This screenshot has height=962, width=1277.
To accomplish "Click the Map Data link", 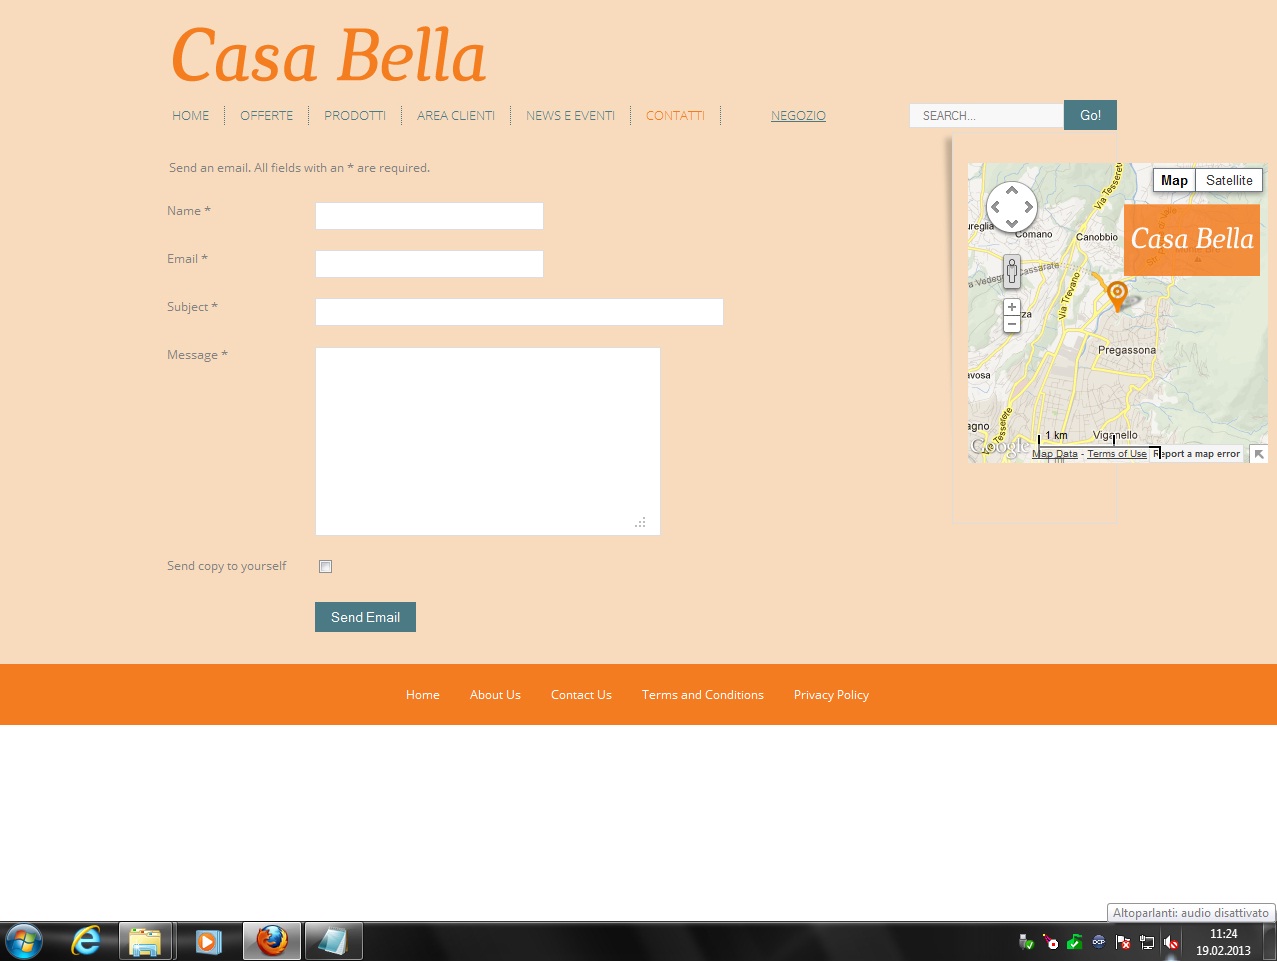I will [x=1055, y=454].
